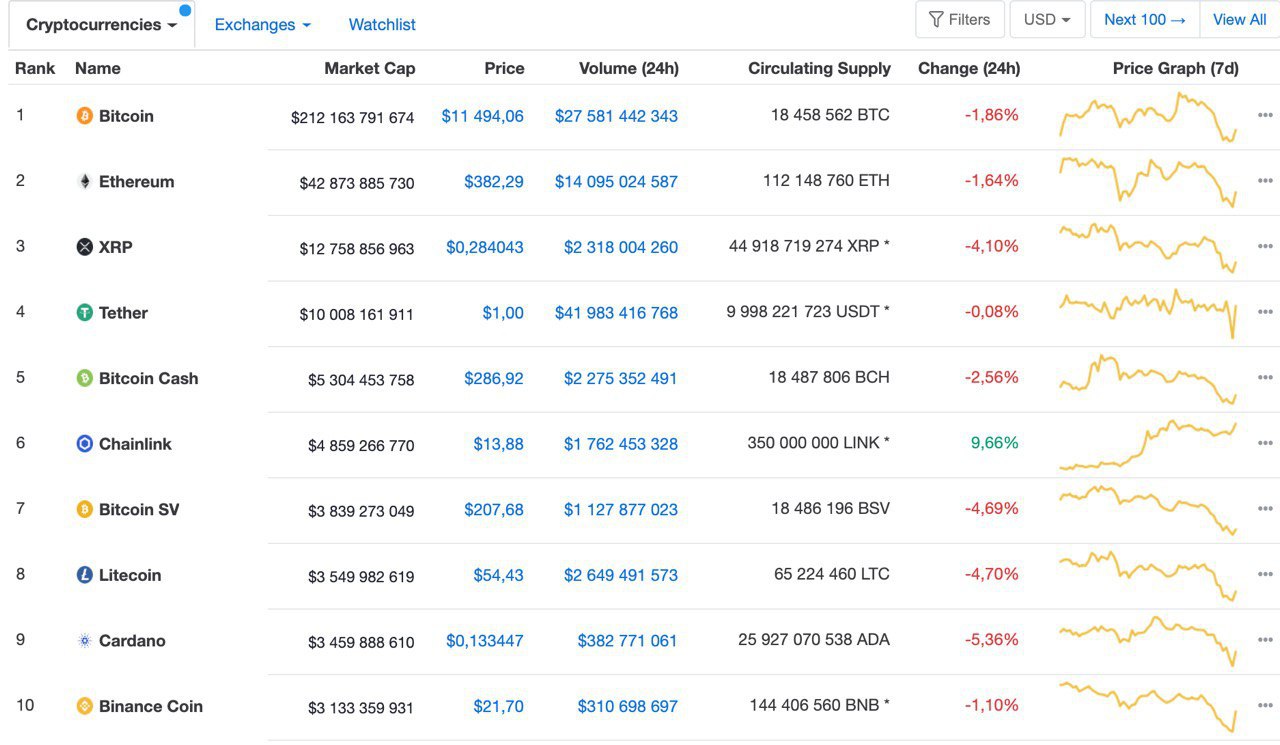
Task: Click Cardano price $0,133447
Action: click(x=485, y=641)
